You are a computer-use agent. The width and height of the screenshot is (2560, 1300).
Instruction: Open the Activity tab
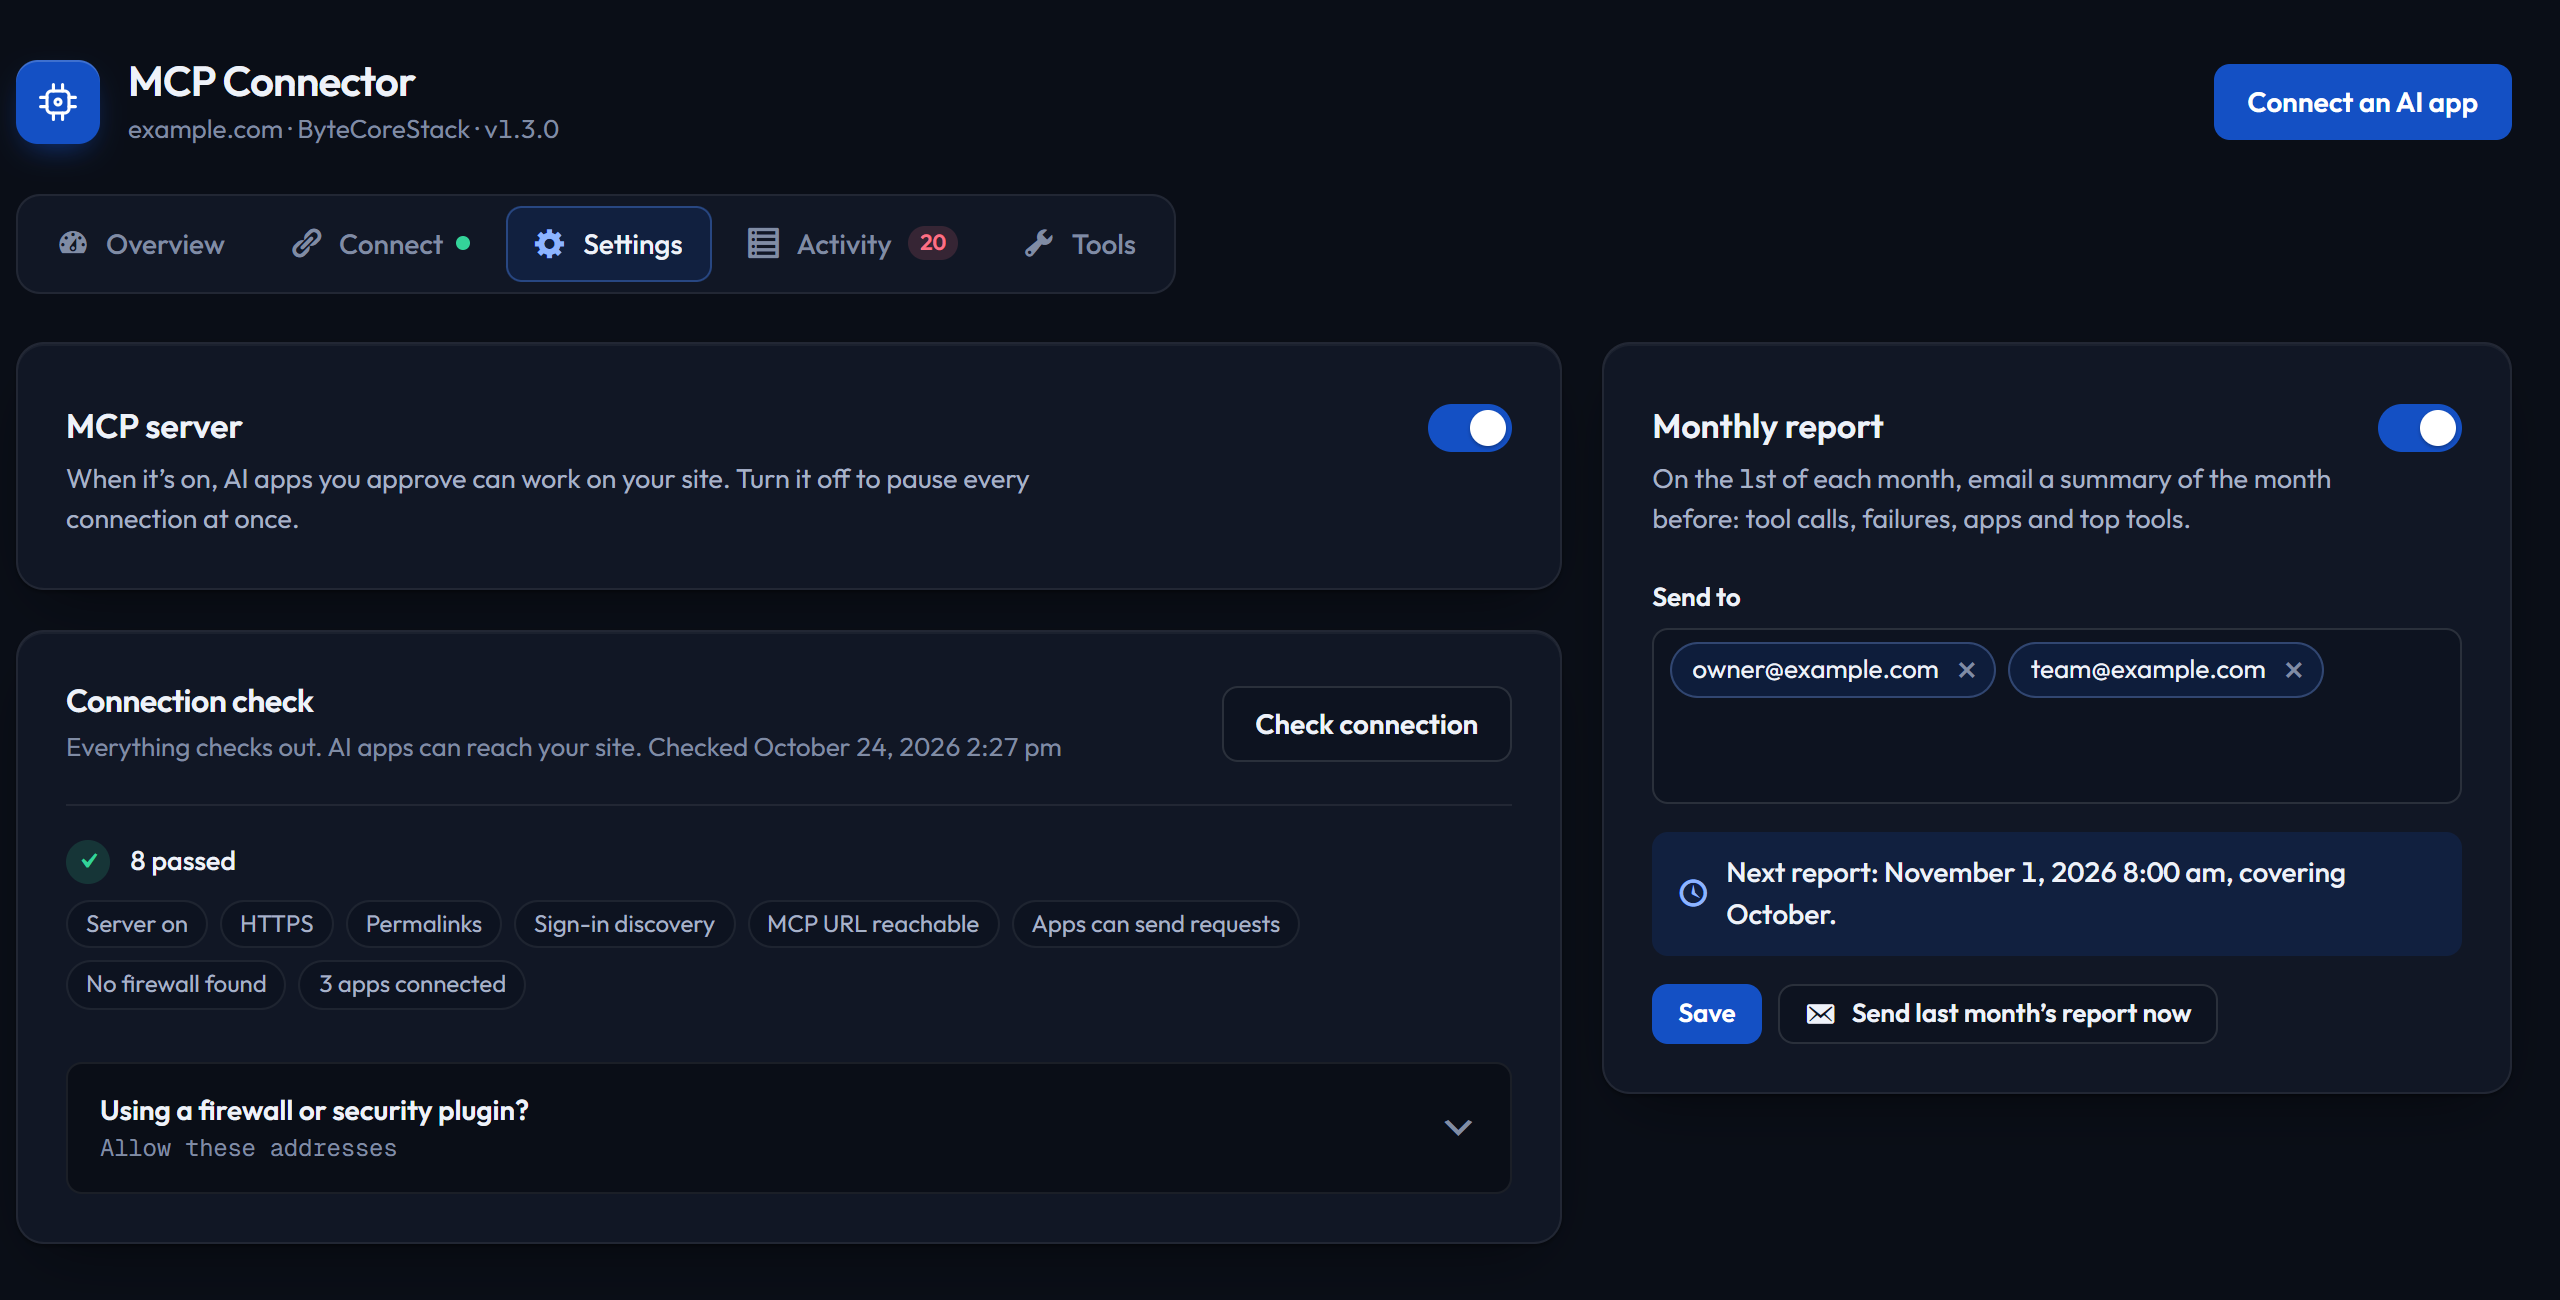tap(853, 244)
